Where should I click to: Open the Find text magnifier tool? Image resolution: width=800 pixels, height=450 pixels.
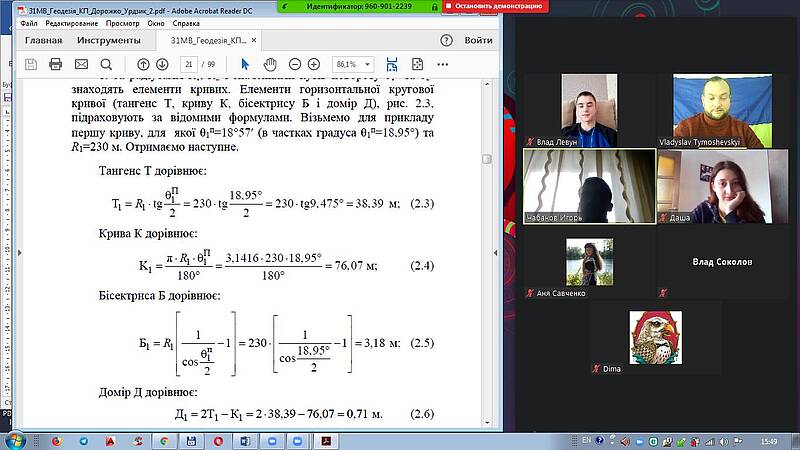click(105, 64)
